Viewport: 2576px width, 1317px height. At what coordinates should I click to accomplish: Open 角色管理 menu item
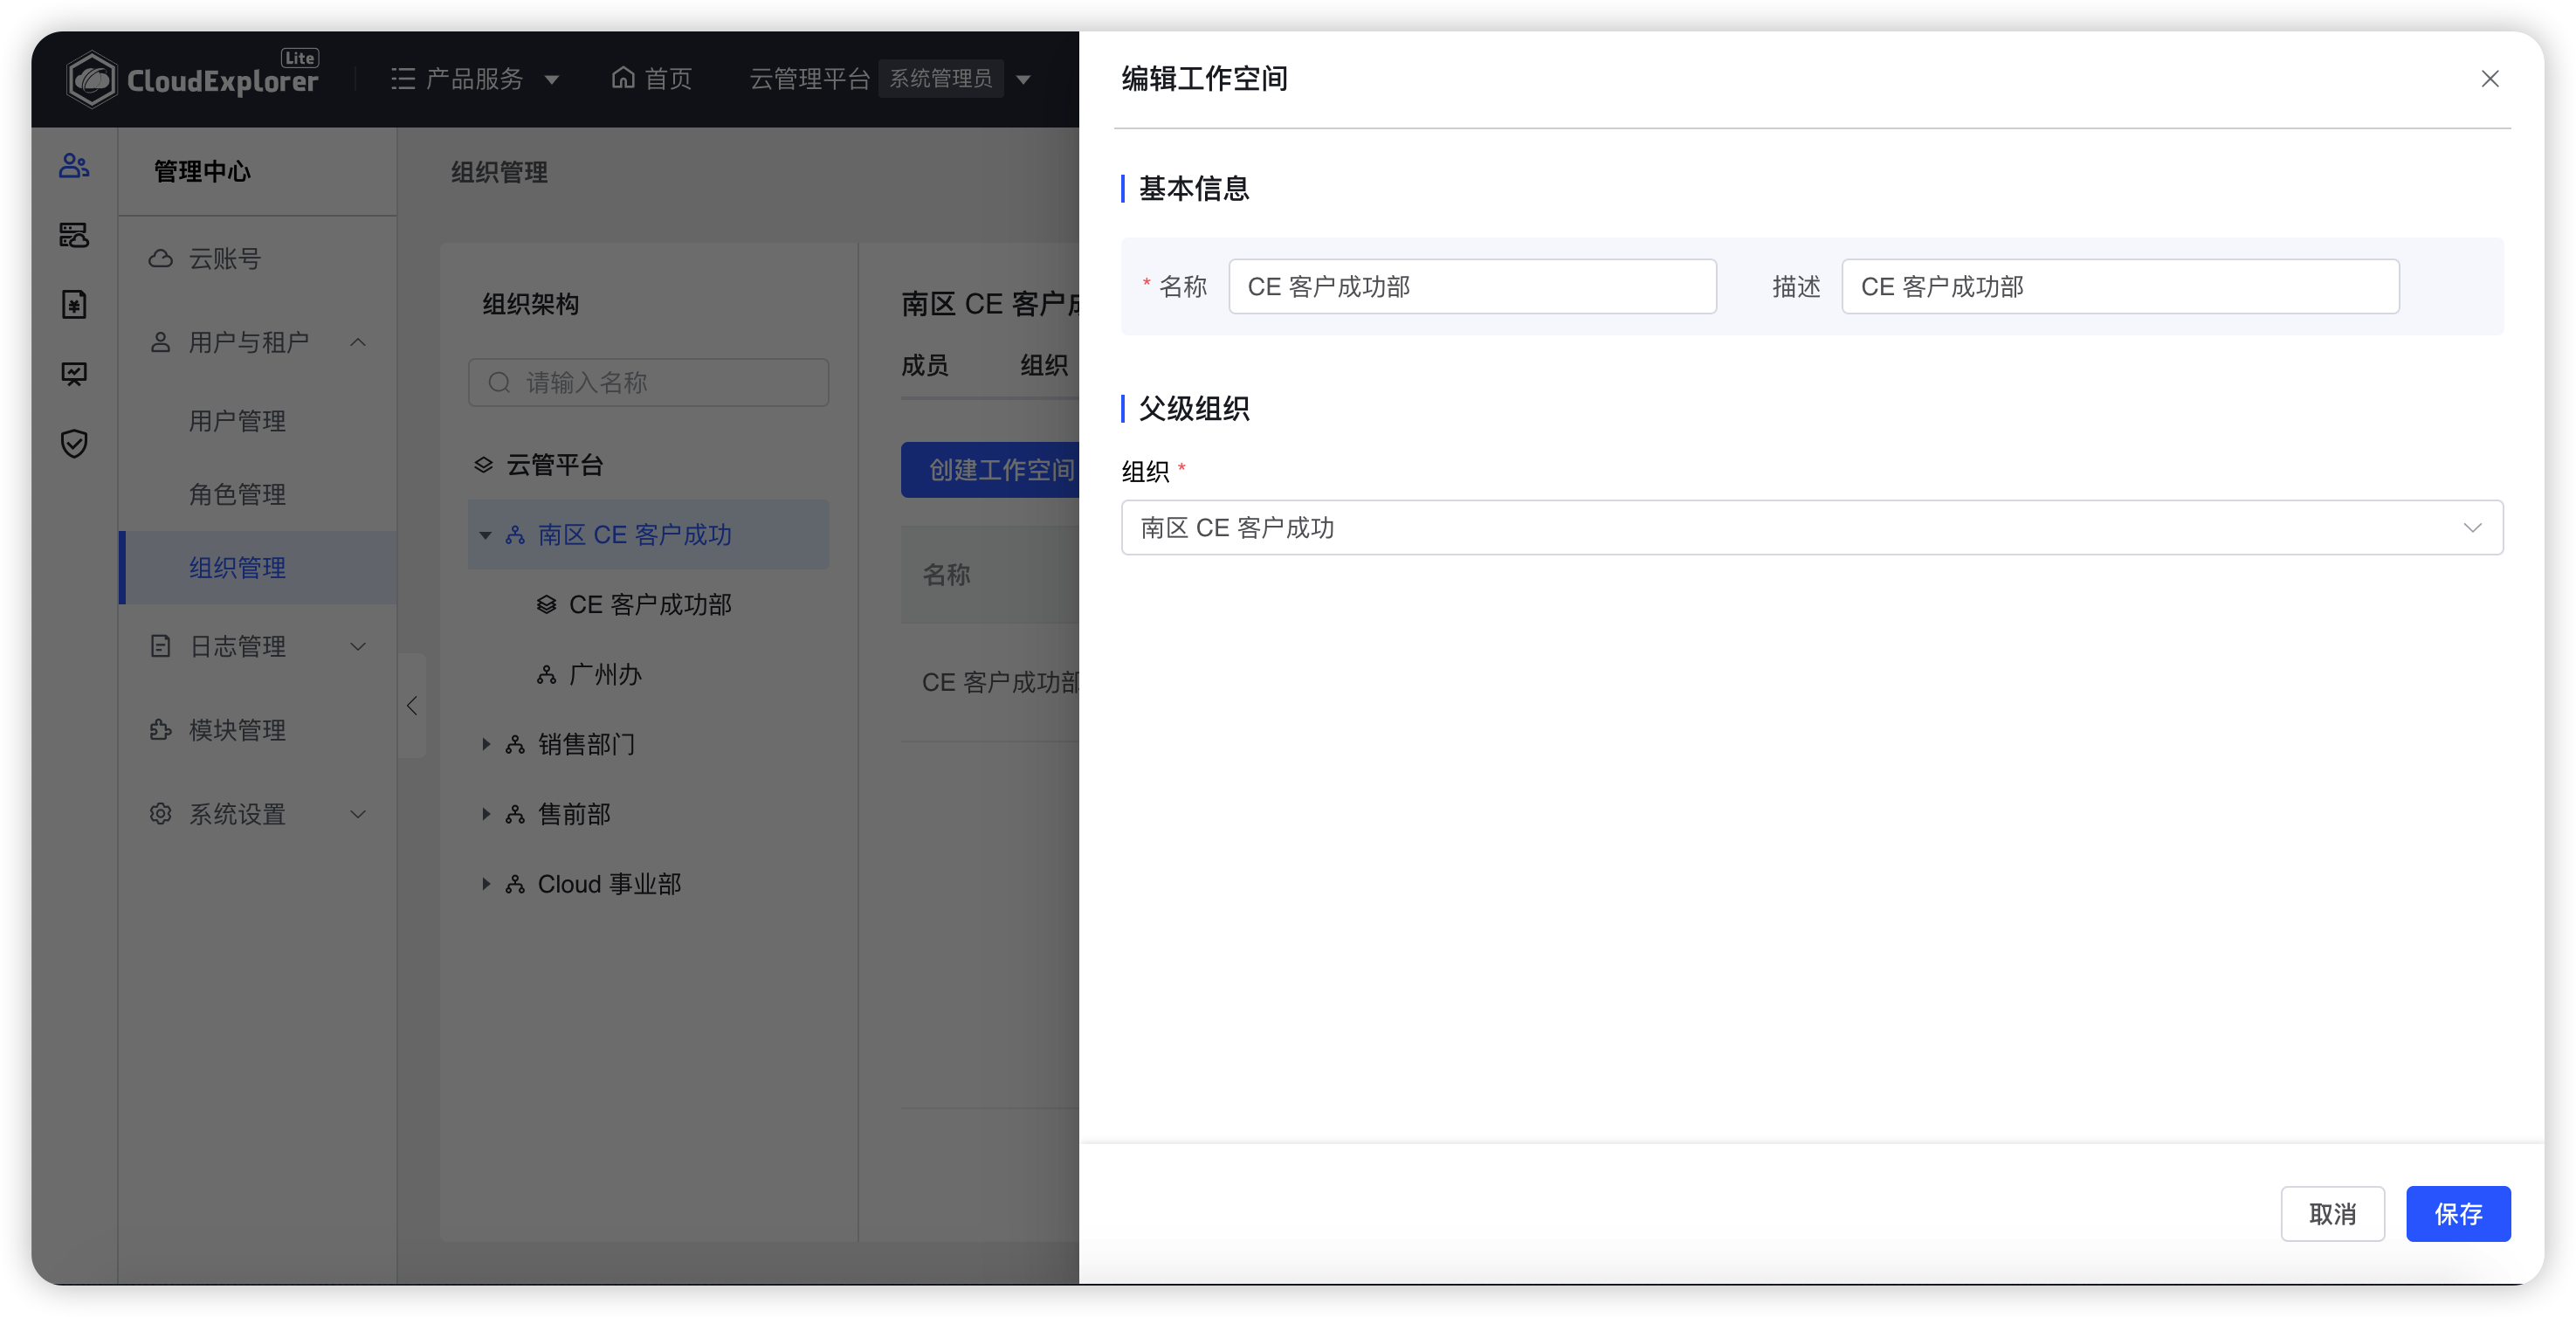click(237, 494)
